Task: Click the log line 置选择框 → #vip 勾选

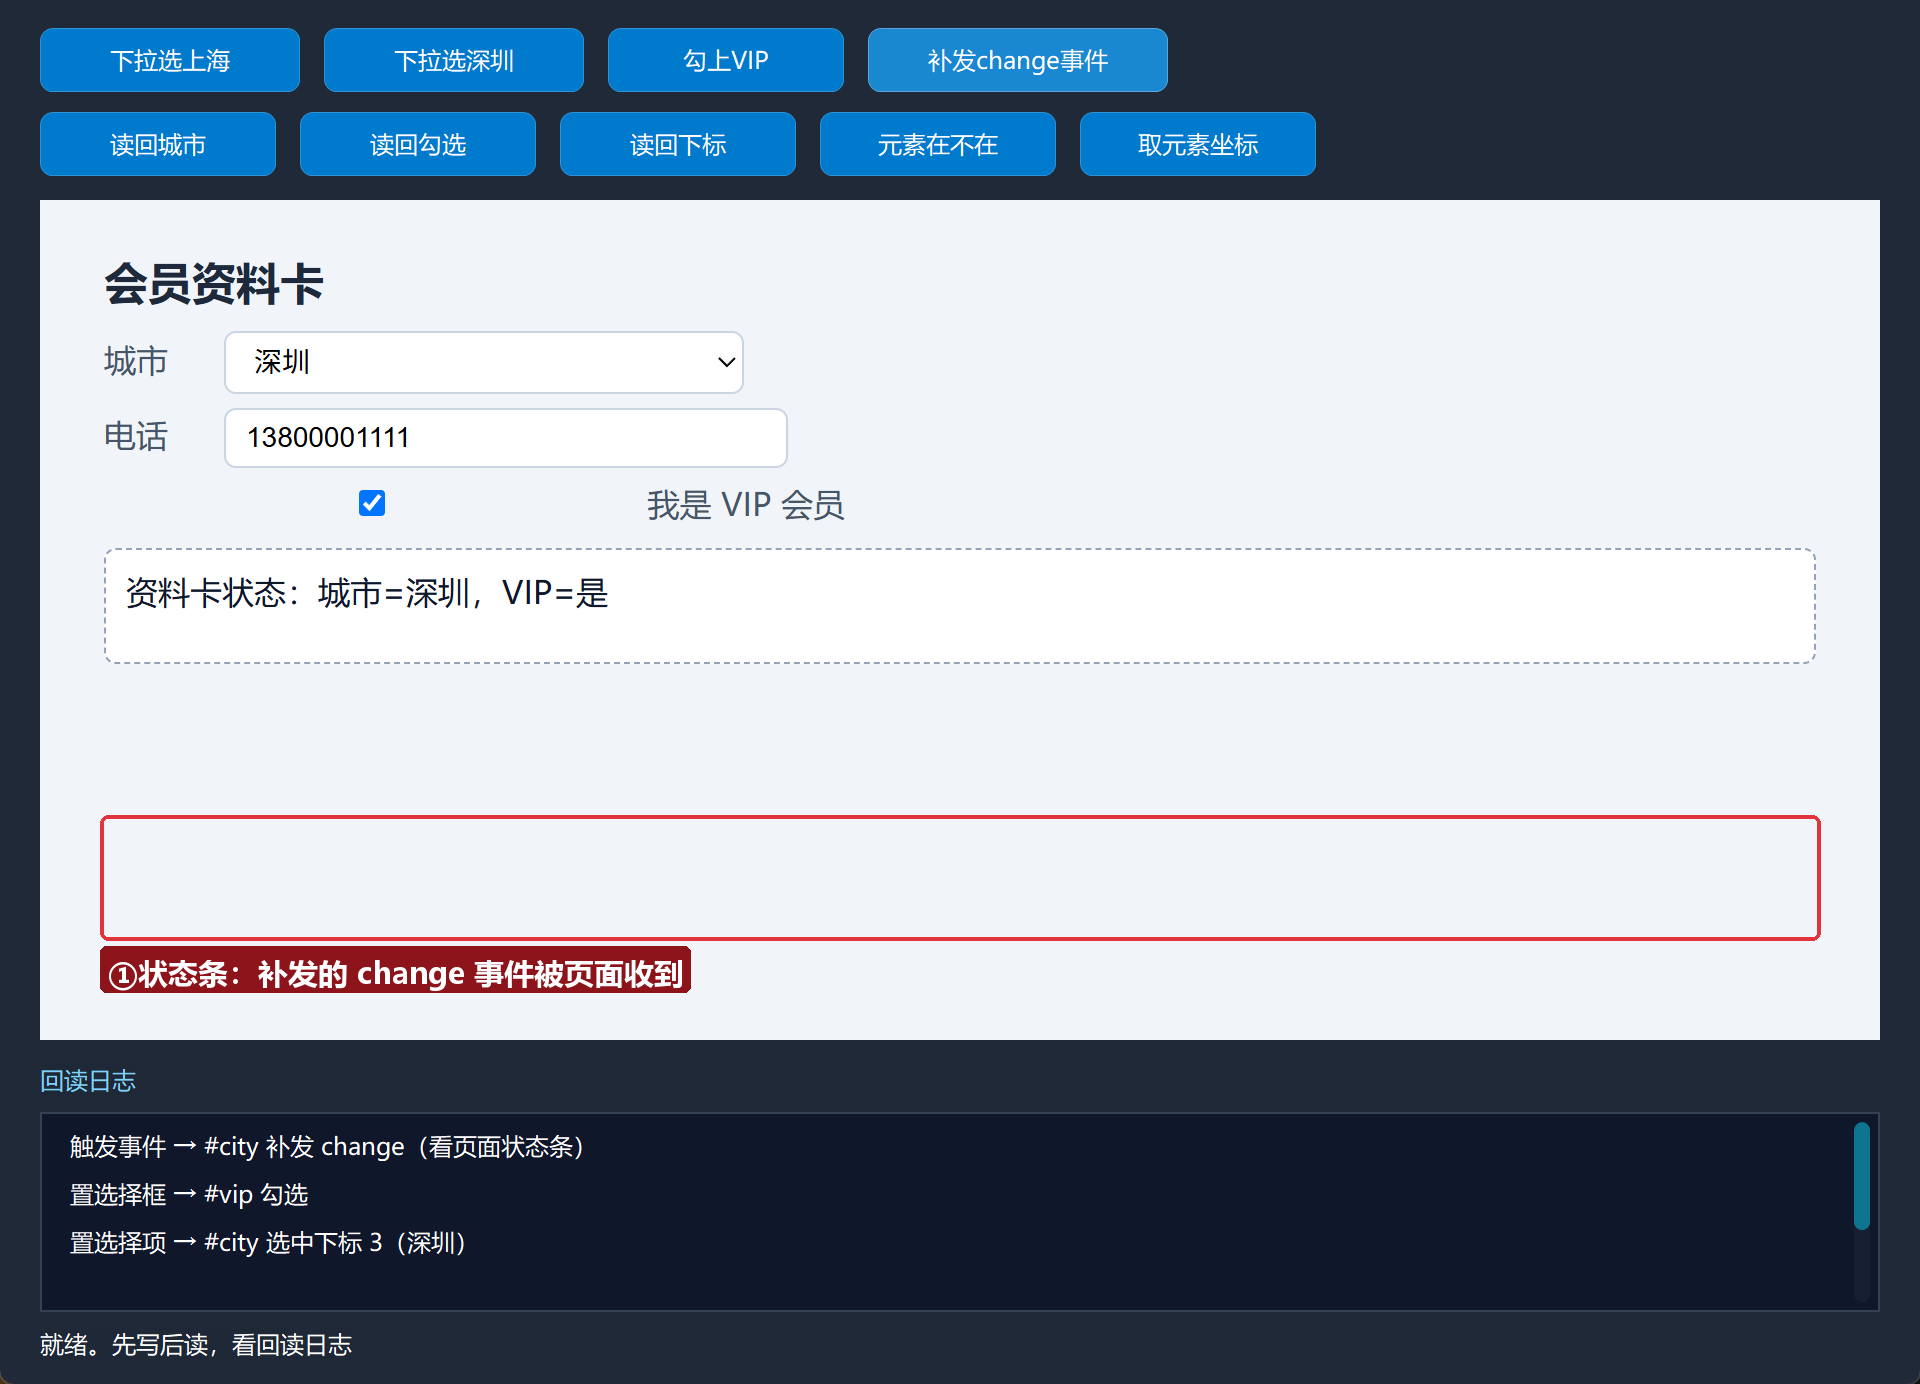Action: (189, 1194)
